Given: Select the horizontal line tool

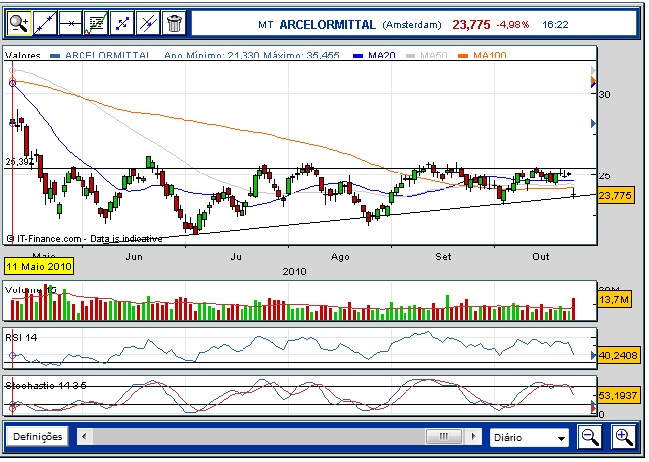Looking at the screenshot, I should click(70, 23).
